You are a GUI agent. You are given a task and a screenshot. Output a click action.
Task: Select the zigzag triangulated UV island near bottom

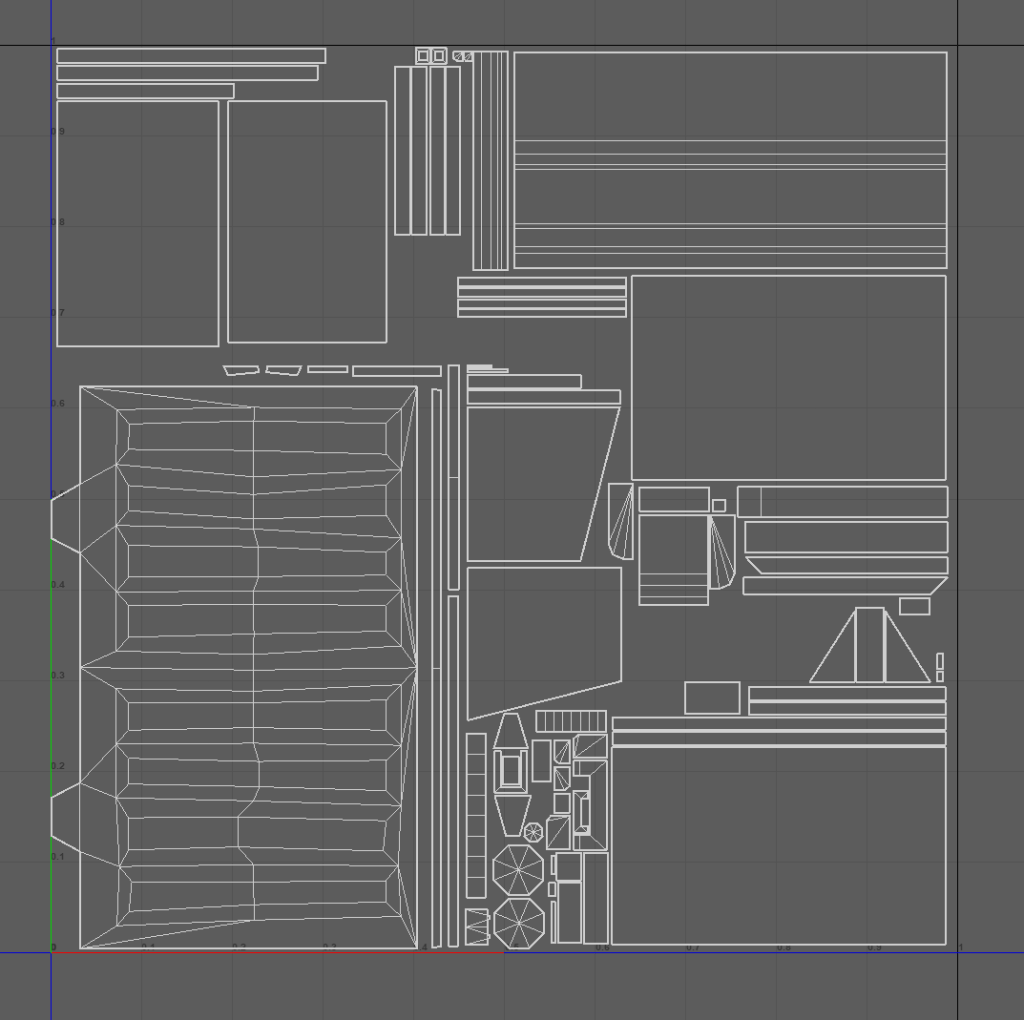coord(477,927)
